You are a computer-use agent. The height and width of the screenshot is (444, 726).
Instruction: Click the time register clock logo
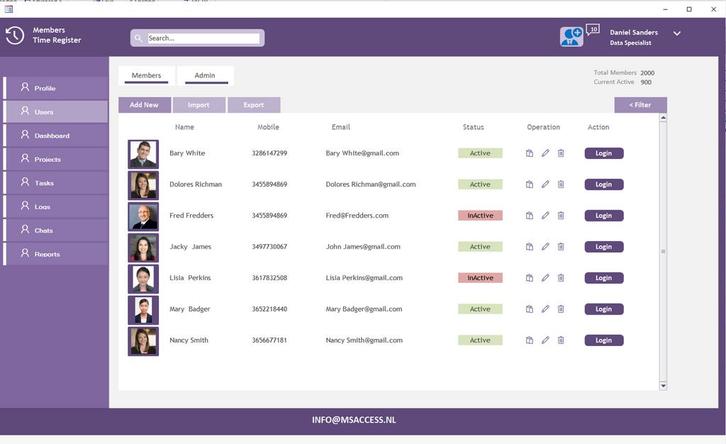pyautogui.click(x=15, y=36)
